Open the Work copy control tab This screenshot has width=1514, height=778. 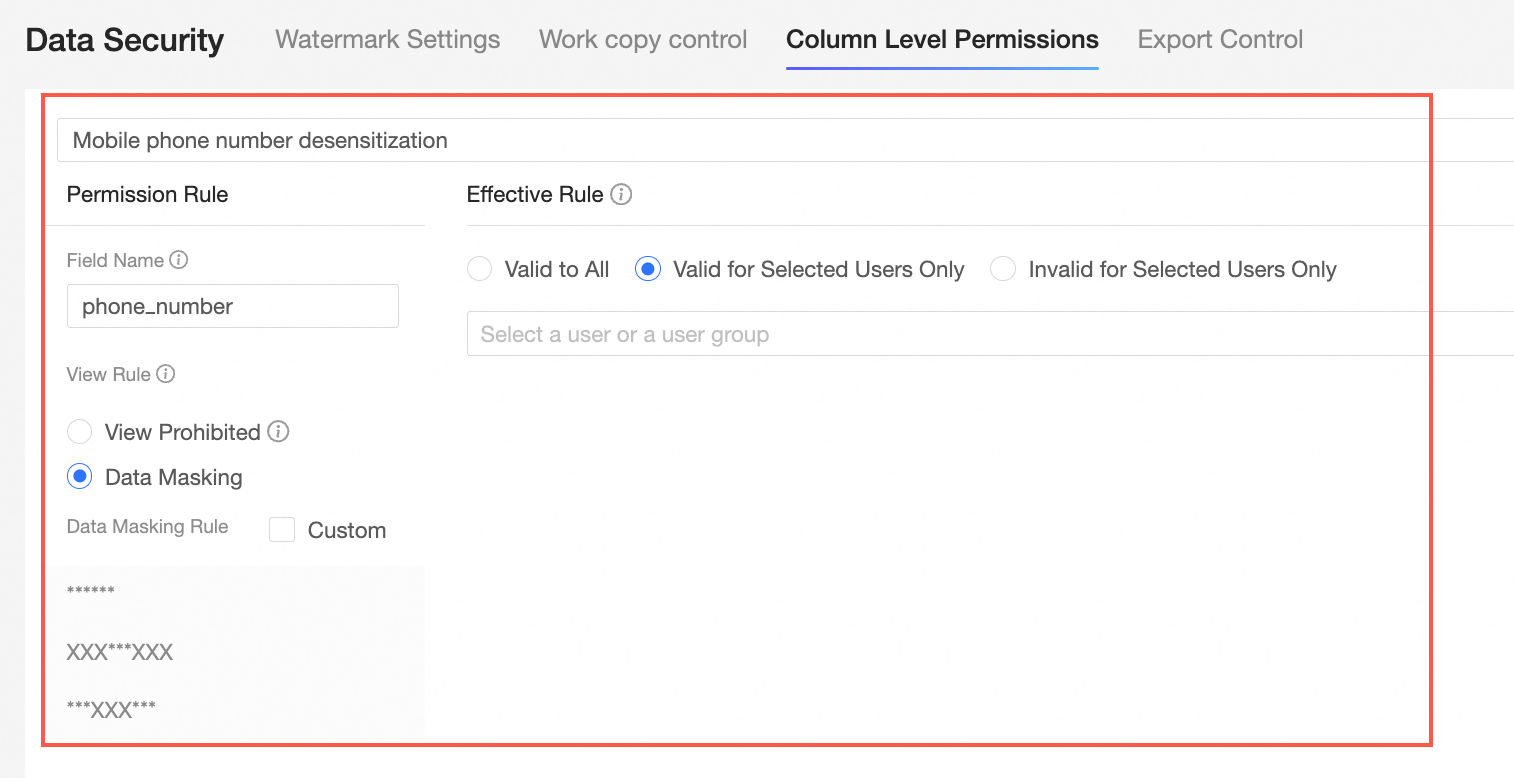point(643,40)
